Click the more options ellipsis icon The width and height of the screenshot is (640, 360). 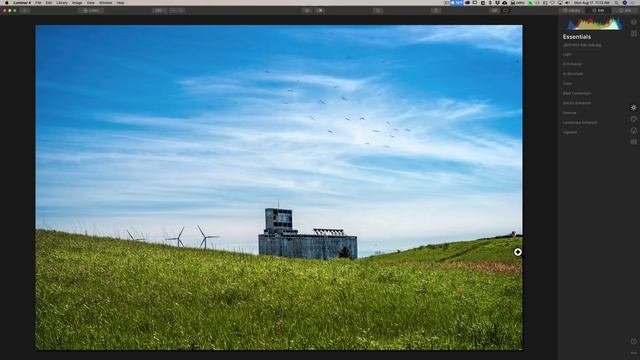[633, 353]
